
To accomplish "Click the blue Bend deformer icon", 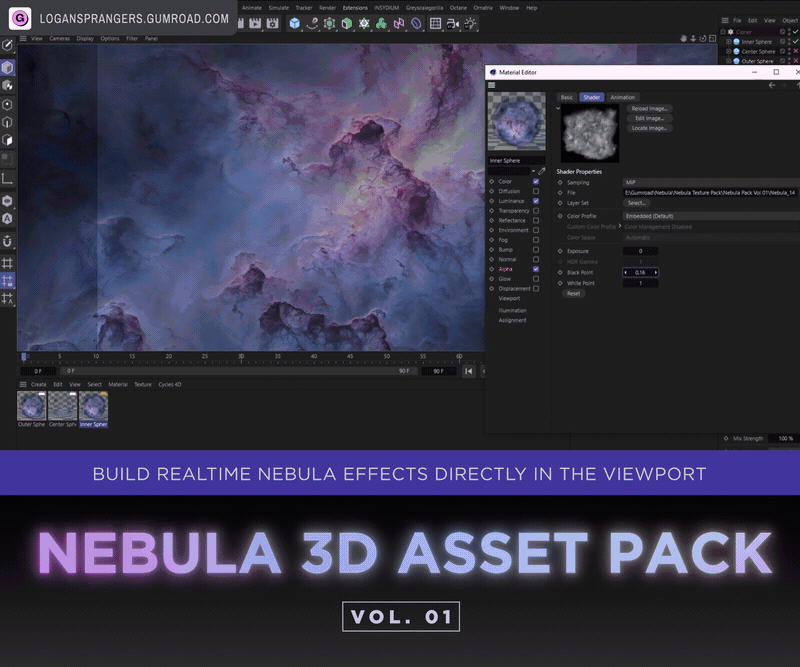I will coord(416,23).
